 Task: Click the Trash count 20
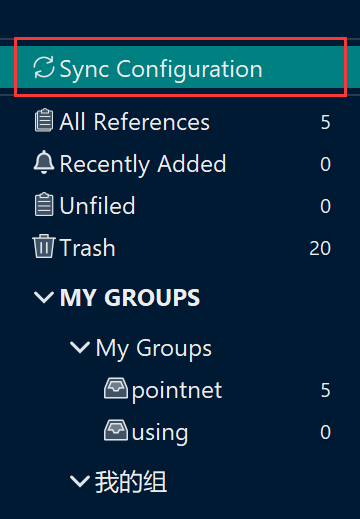320,248
